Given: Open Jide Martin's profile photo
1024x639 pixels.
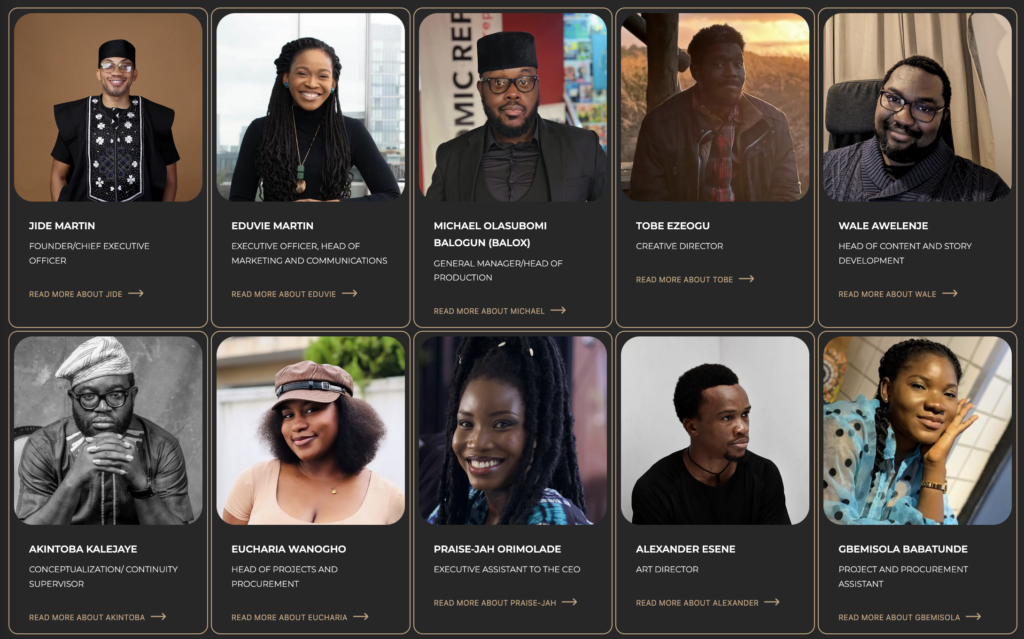Looking at the screenshot, I should (108, 107).
